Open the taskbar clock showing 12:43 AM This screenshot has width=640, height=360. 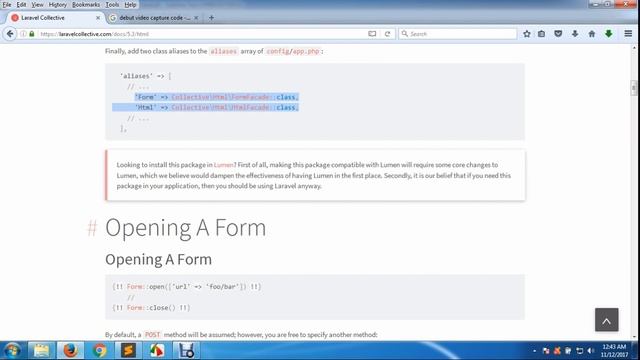614,351
